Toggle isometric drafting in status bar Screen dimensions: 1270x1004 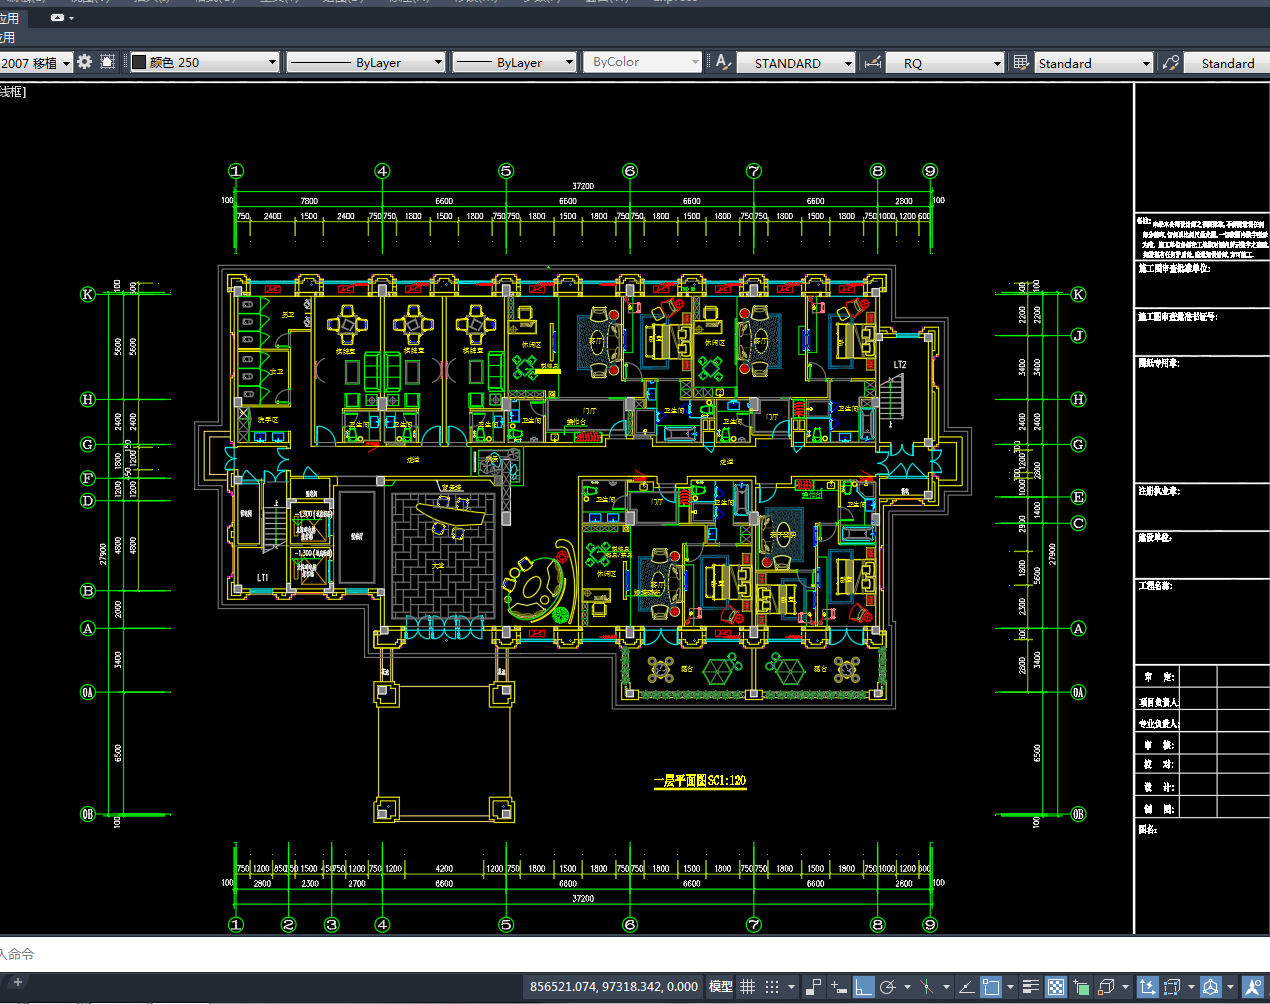pyautogui.click(x=927, y=987)
